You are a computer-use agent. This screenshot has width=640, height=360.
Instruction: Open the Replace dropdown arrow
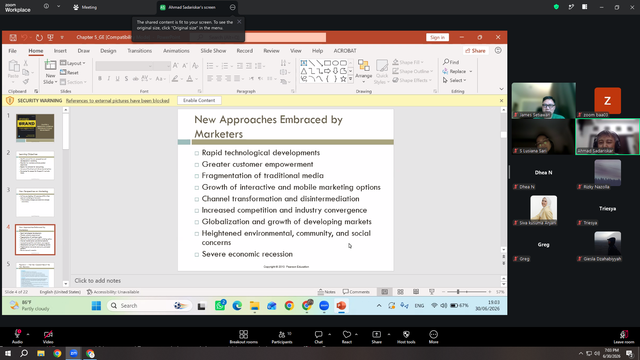(x=471, y=71)
